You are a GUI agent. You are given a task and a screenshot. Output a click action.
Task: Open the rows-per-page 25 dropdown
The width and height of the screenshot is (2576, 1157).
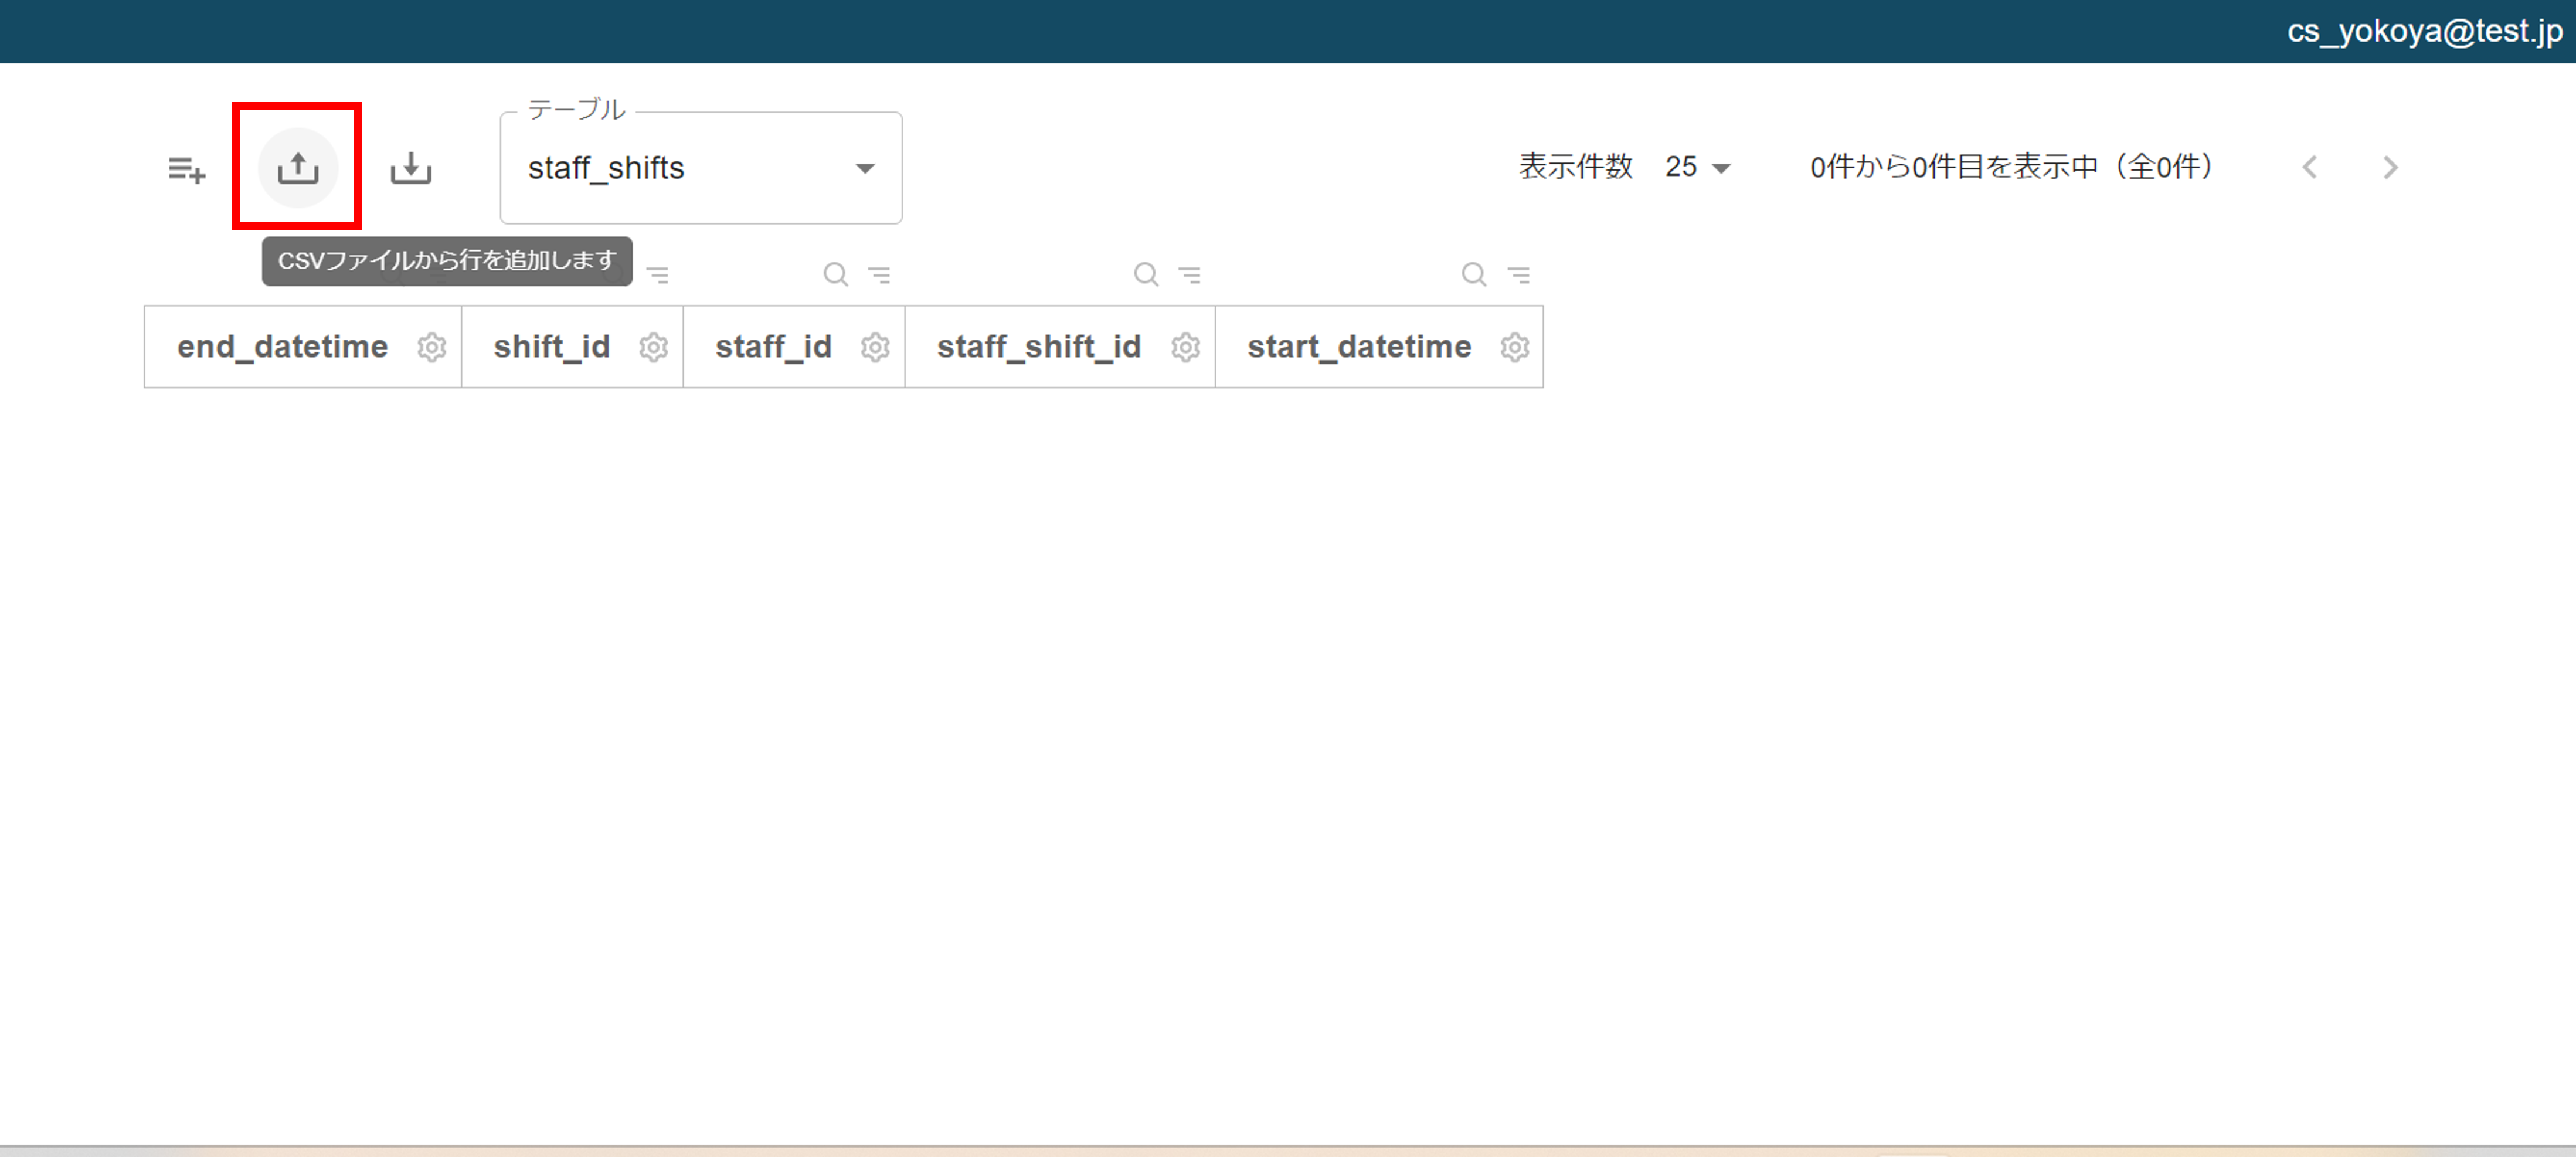[x=1697, y=167]
